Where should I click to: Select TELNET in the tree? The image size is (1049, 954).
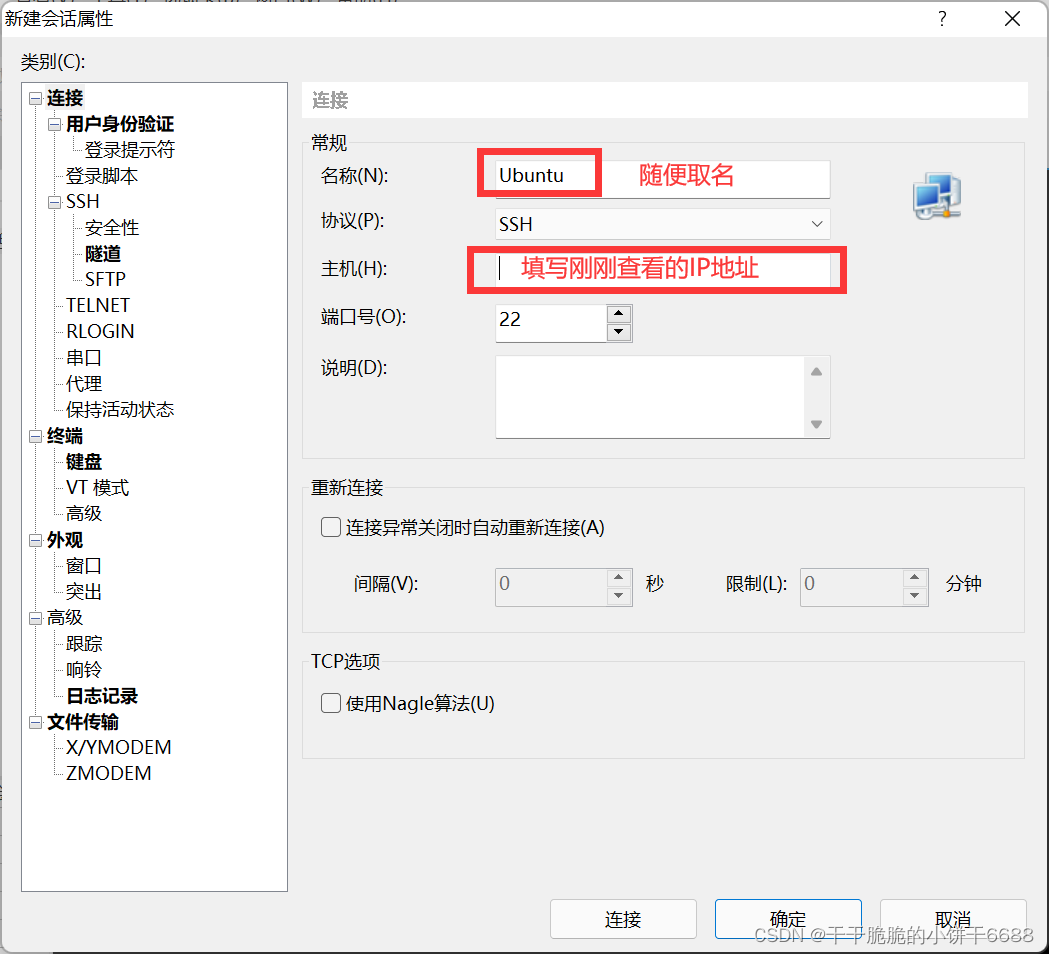coord(98,306)
